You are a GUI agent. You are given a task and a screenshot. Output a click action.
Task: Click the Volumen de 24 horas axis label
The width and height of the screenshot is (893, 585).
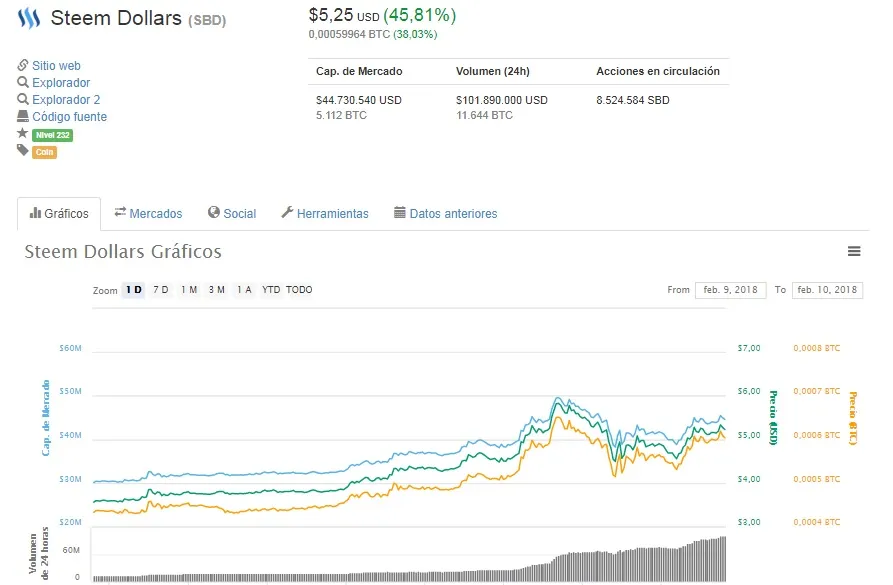click(x=39, y=556)
